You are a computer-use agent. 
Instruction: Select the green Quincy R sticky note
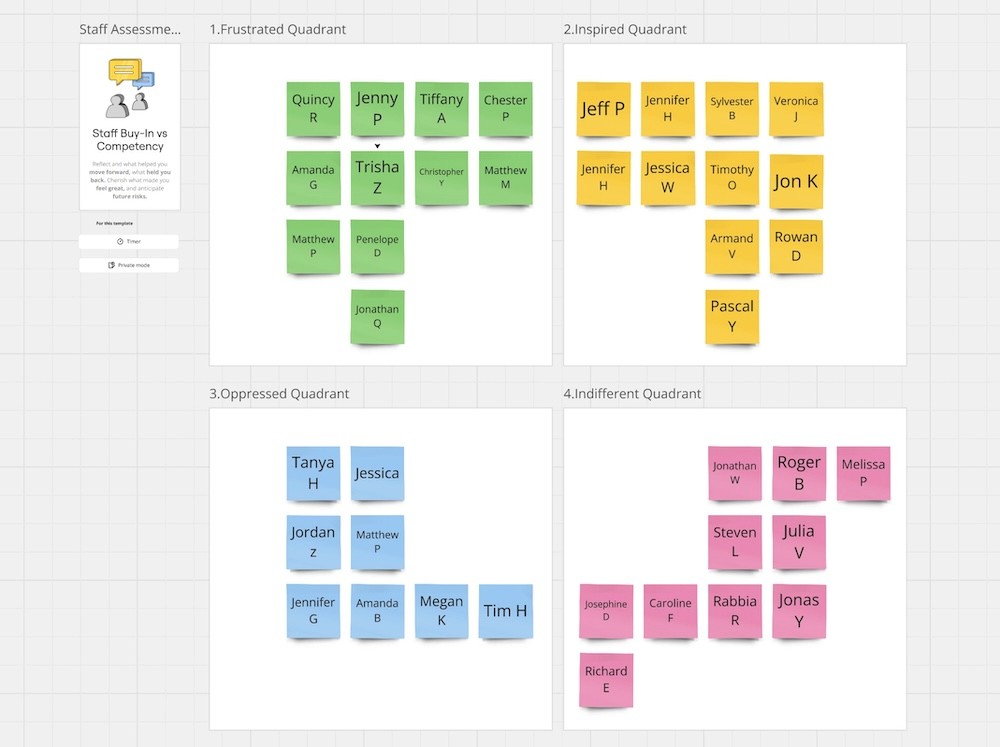(x=313, y=109)
